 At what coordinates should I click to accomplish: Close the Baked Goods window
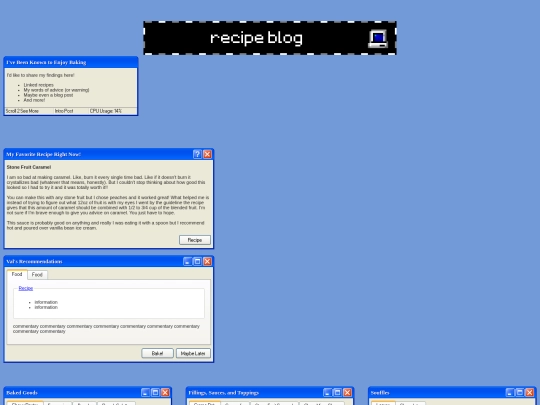coord(165,393)
